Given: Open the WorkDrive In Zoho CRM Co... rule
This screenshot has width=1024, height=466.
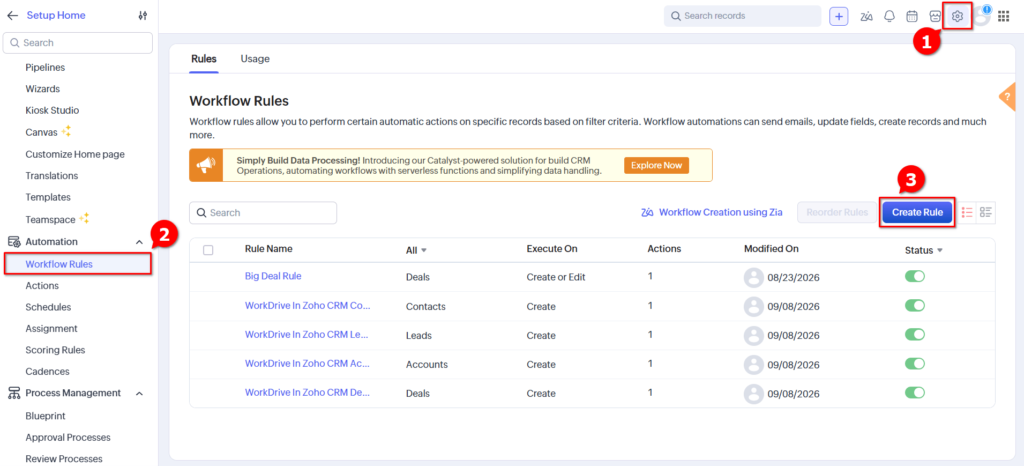Looking at the screenshot, I should click(x=307, y=305).
